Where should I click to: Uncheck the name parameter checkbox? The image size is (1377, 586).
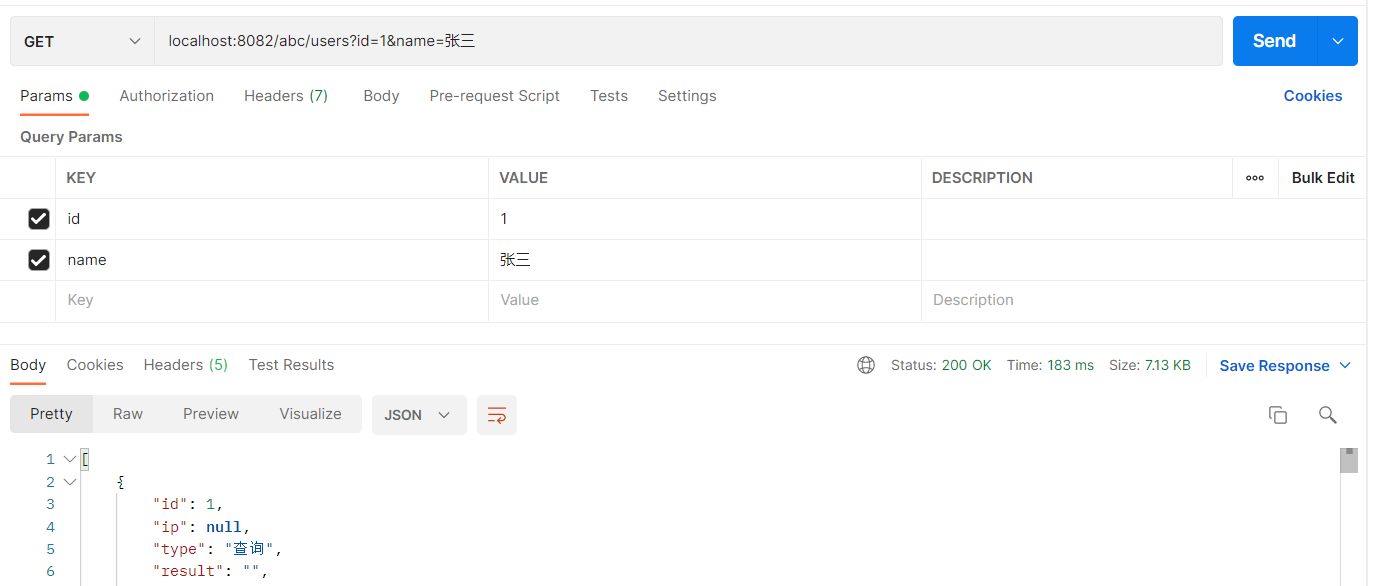39,260
